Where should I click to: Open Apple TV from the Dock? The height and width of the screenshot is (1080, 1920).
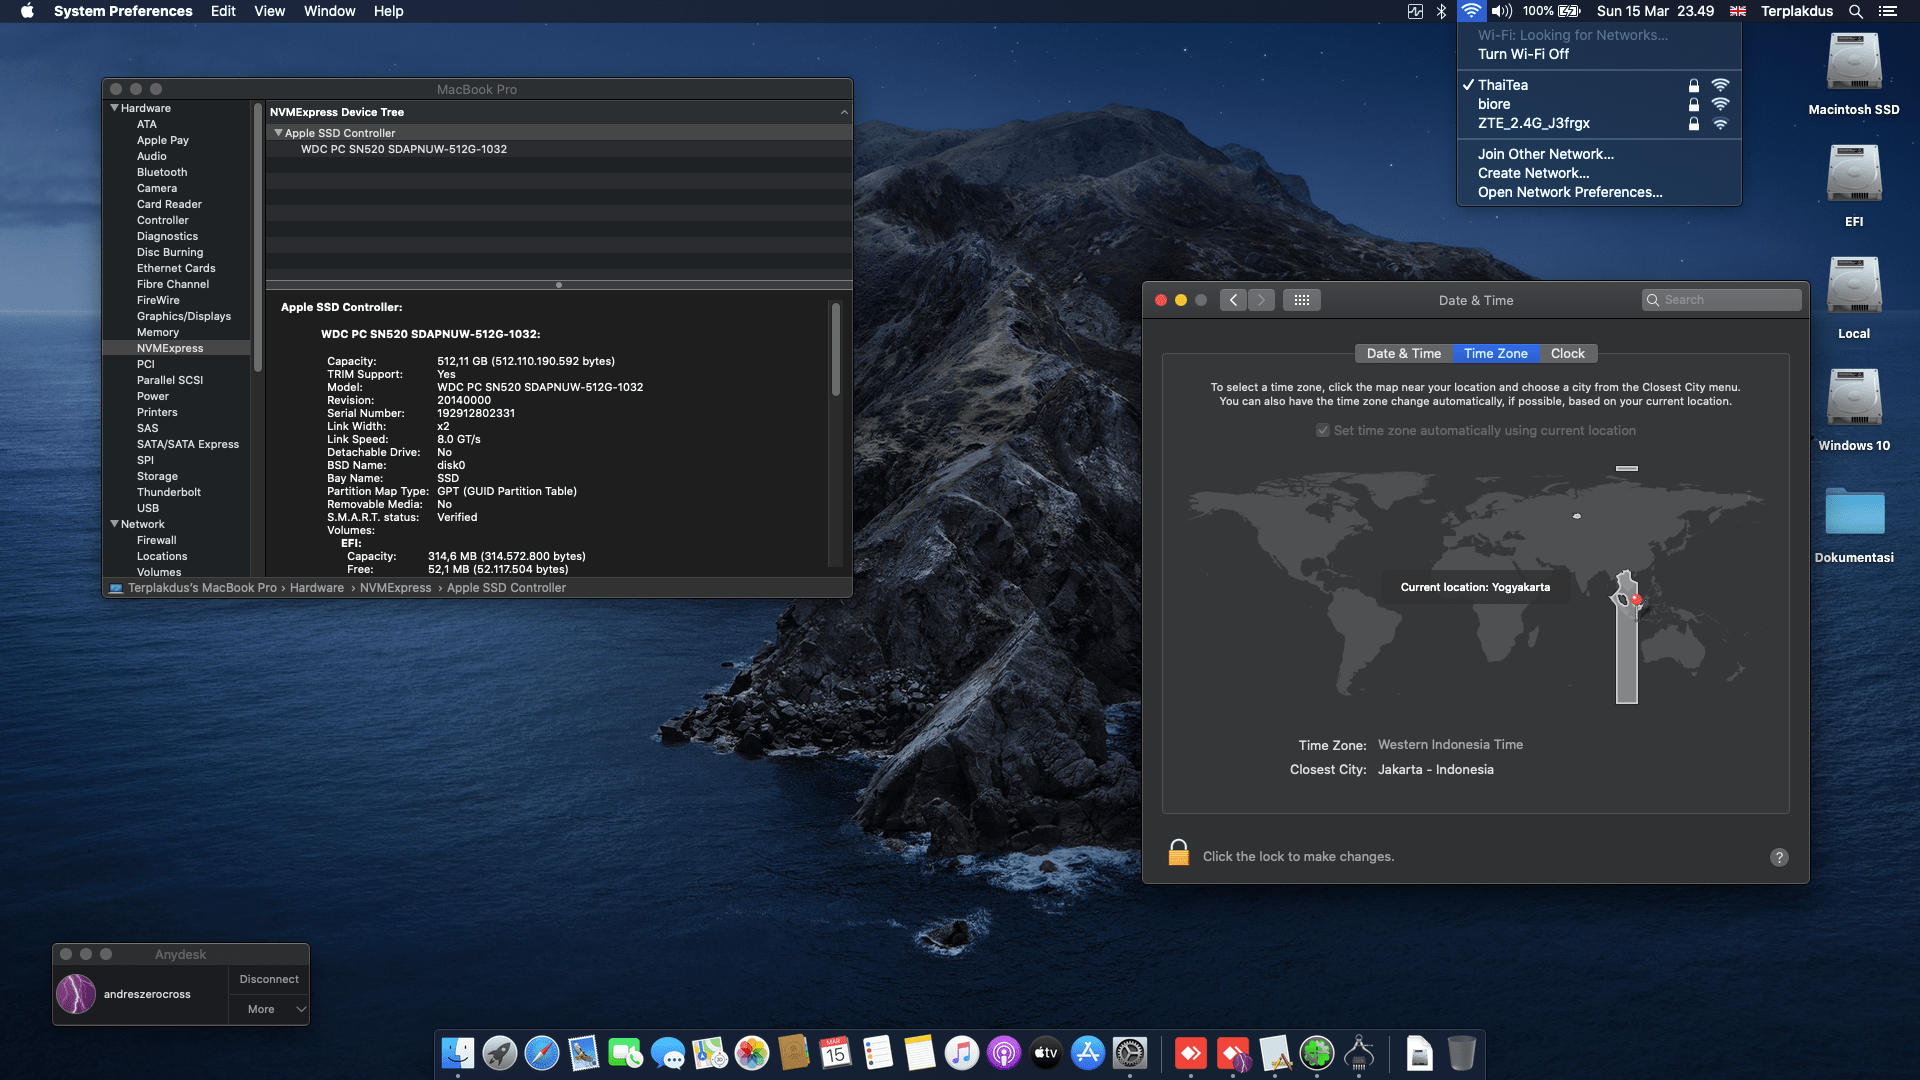tap(1046, 1053)
